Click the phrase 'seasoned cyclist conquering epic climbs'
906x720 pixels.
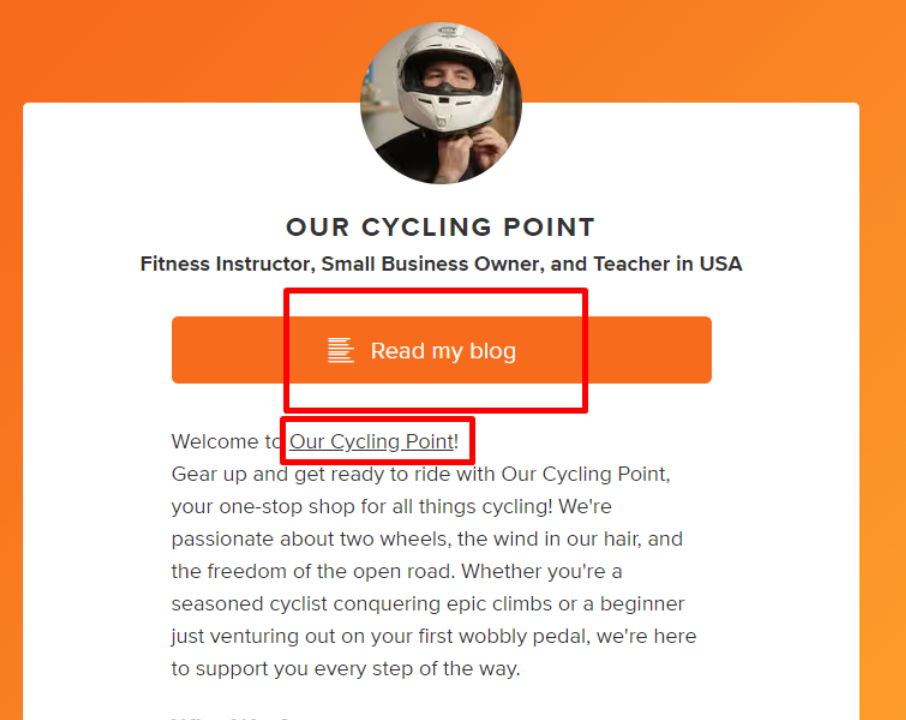coord(345,604)
